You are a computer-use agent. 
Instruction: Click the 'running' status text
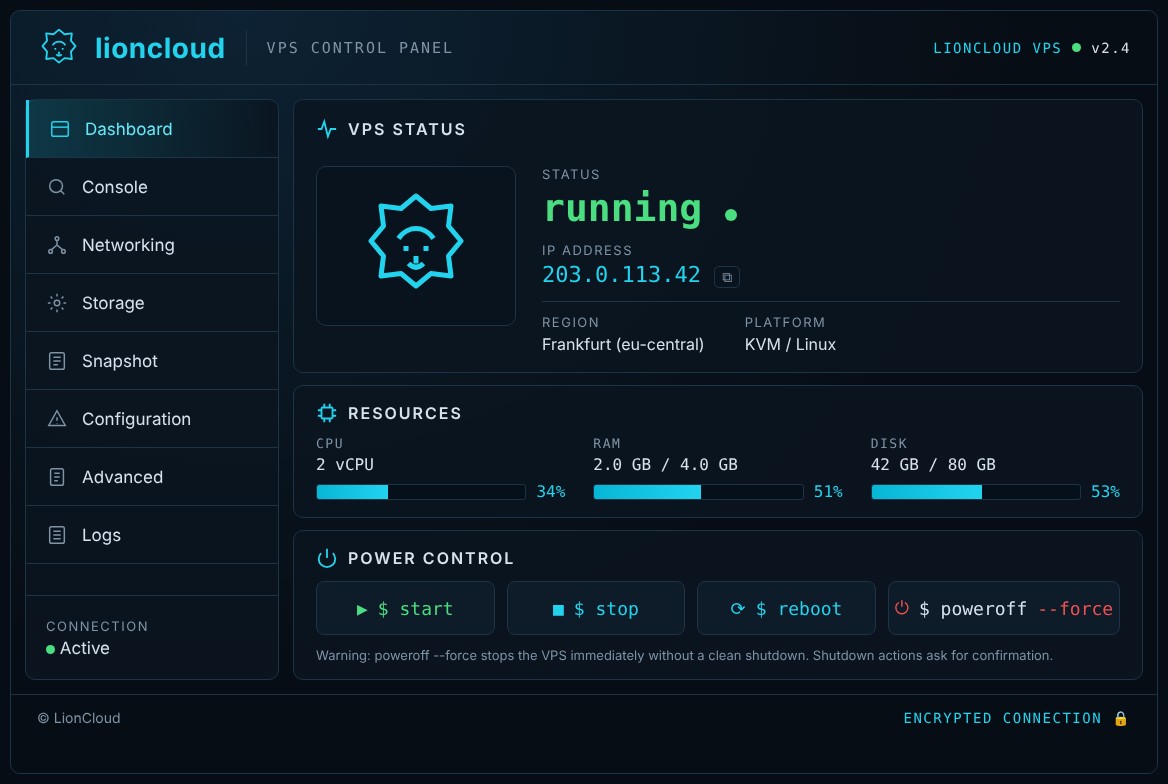click(623, 208)
